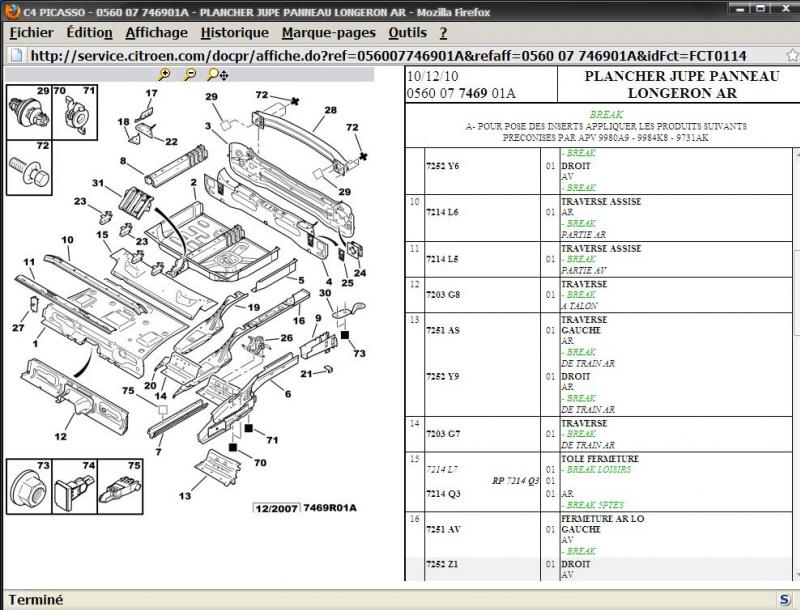The height and width of the screenshot is (610, 800).
Task: Click the zoom out magnifier icon
Action: pyautogui.click(x=189, y=74)
